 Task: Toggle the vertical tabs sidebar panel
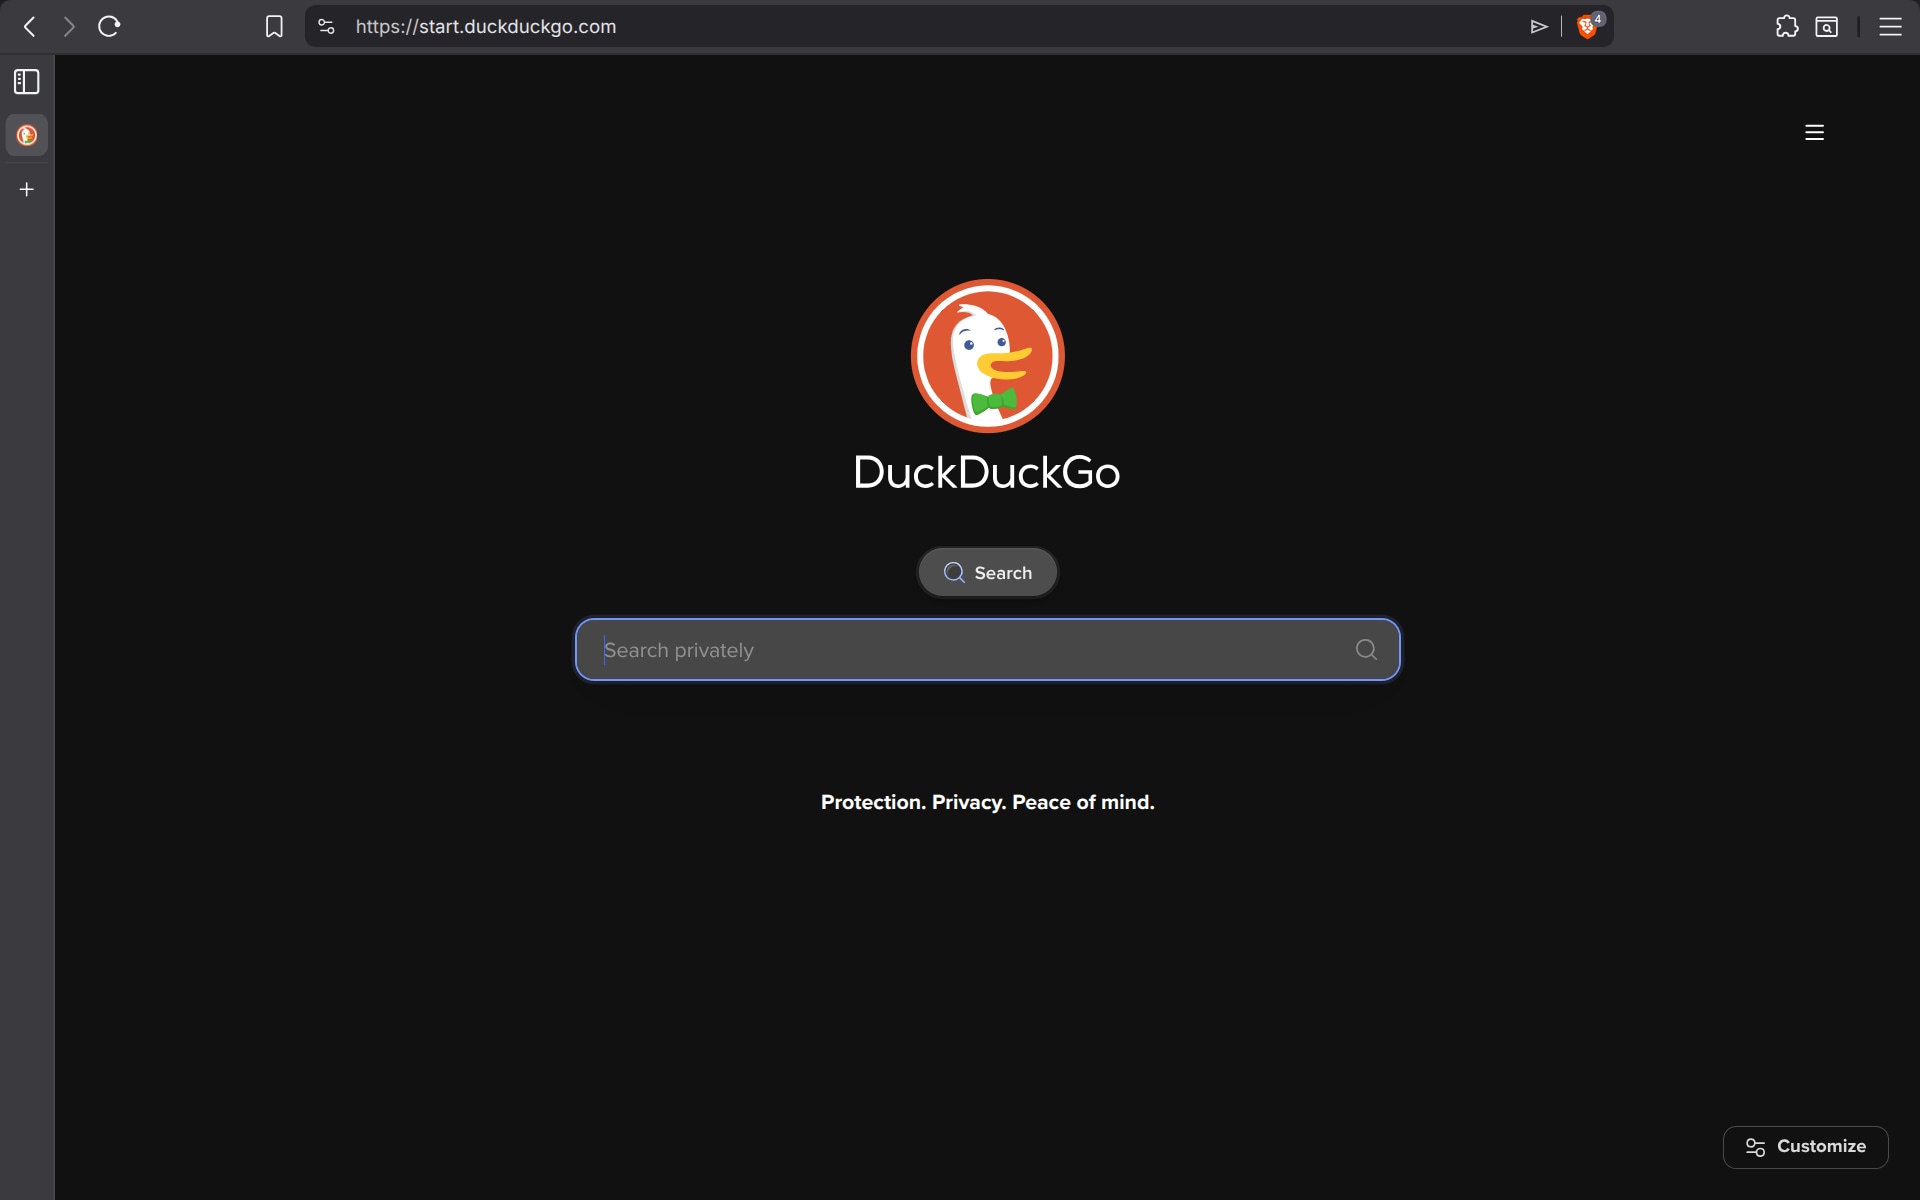(27, 82)
